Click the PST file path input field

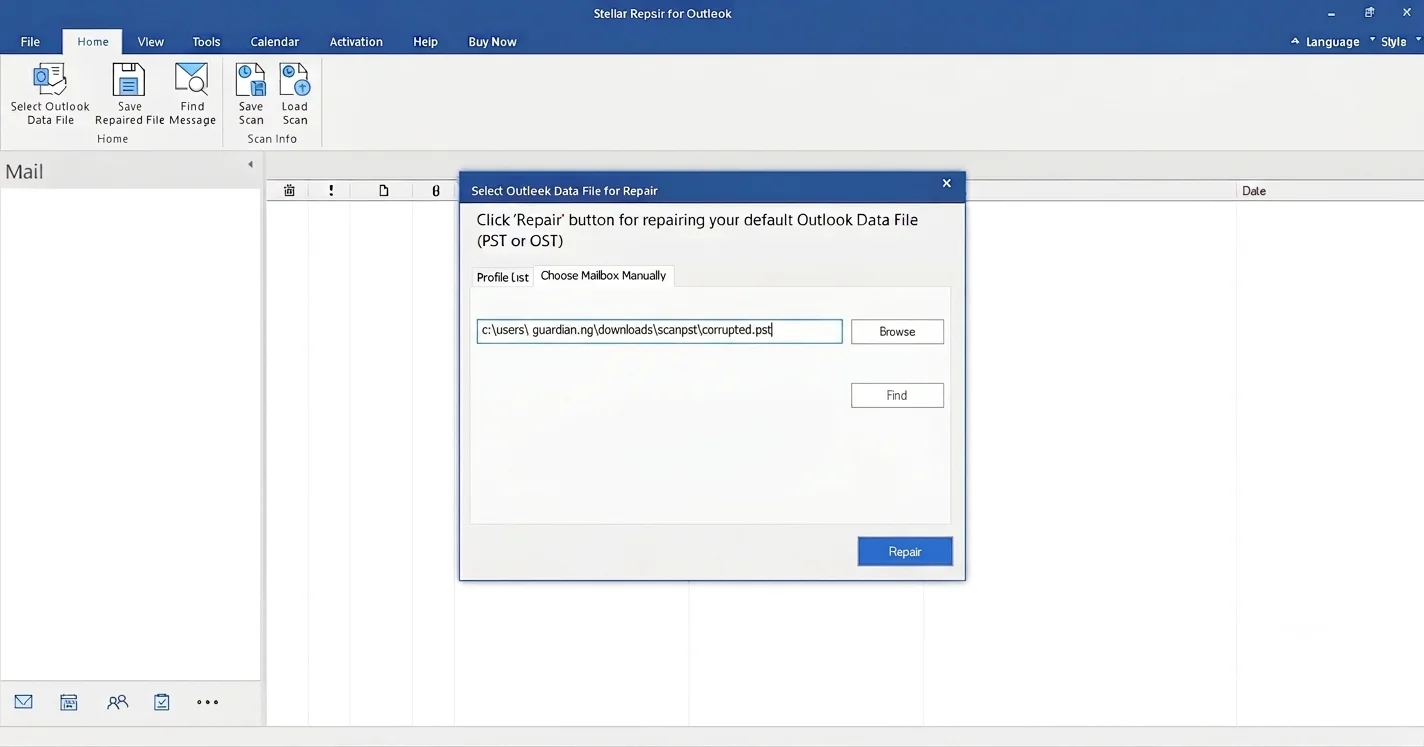[660, 331]
